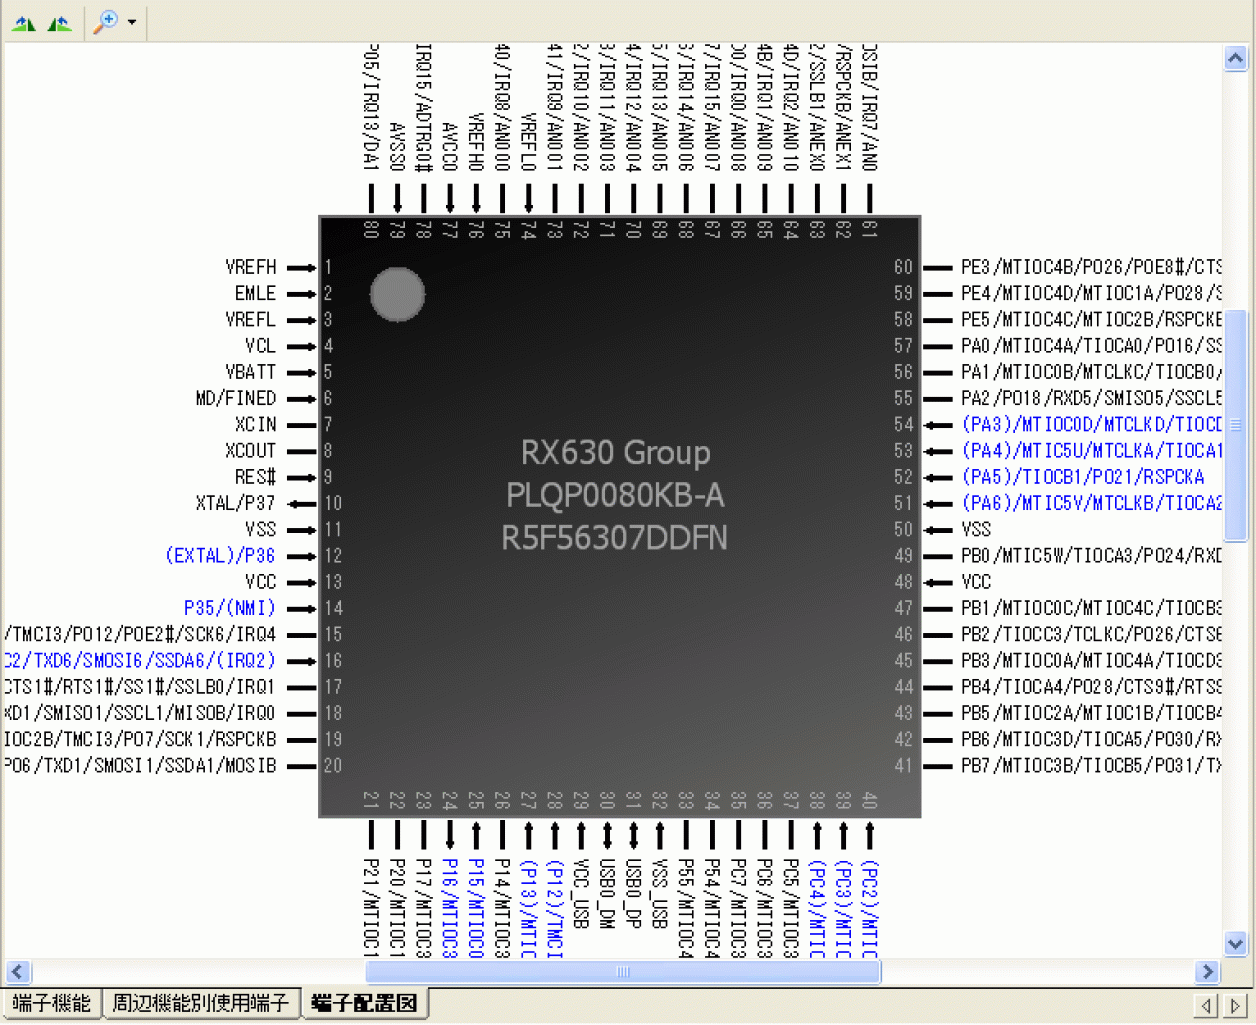Click the tab strip scroll-right arrow
Screen dimensions: 1256x1025
[x=1235, y=1005]
